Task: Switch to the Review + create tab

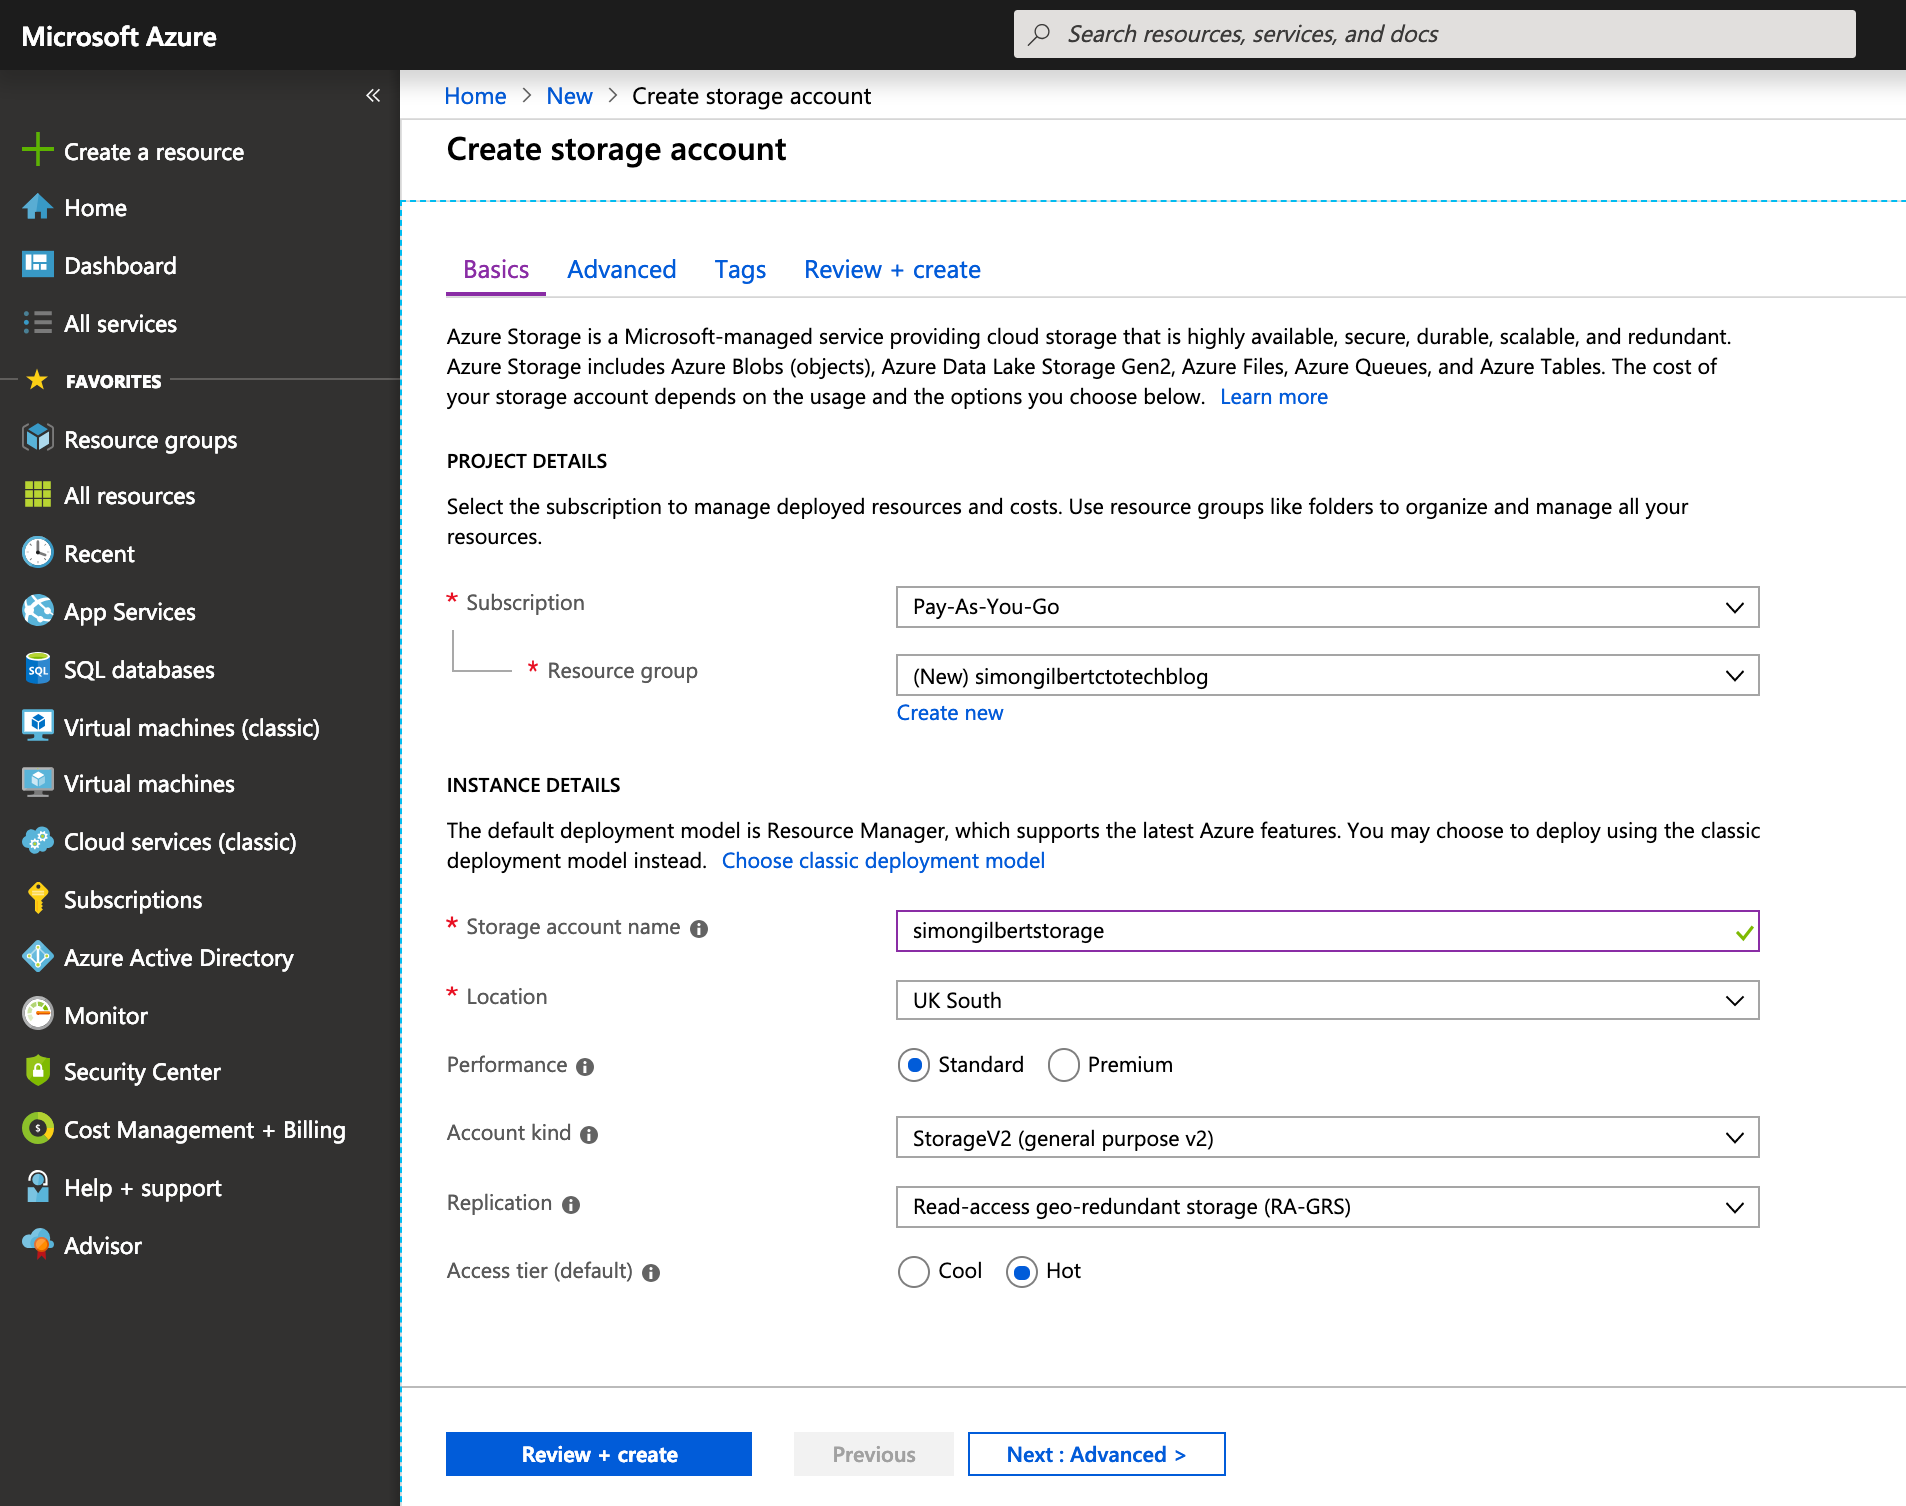Action: pyautogui.click(x=892, y=269)
